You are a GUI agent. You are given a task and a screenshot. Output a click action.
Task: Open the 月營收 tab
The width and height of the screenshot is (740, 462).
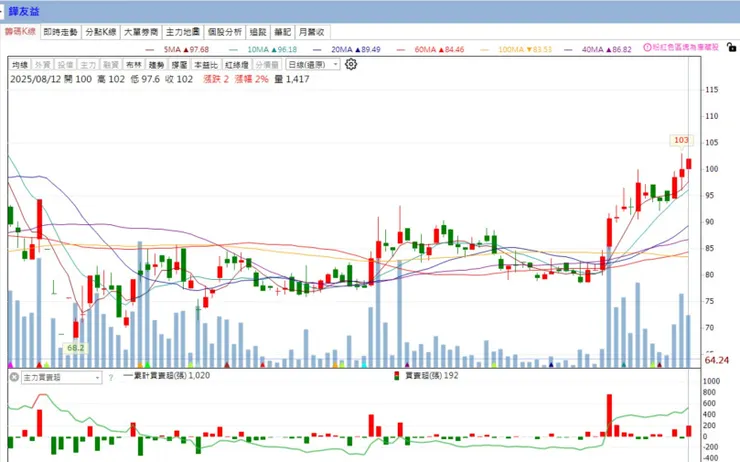click(311, 32)
